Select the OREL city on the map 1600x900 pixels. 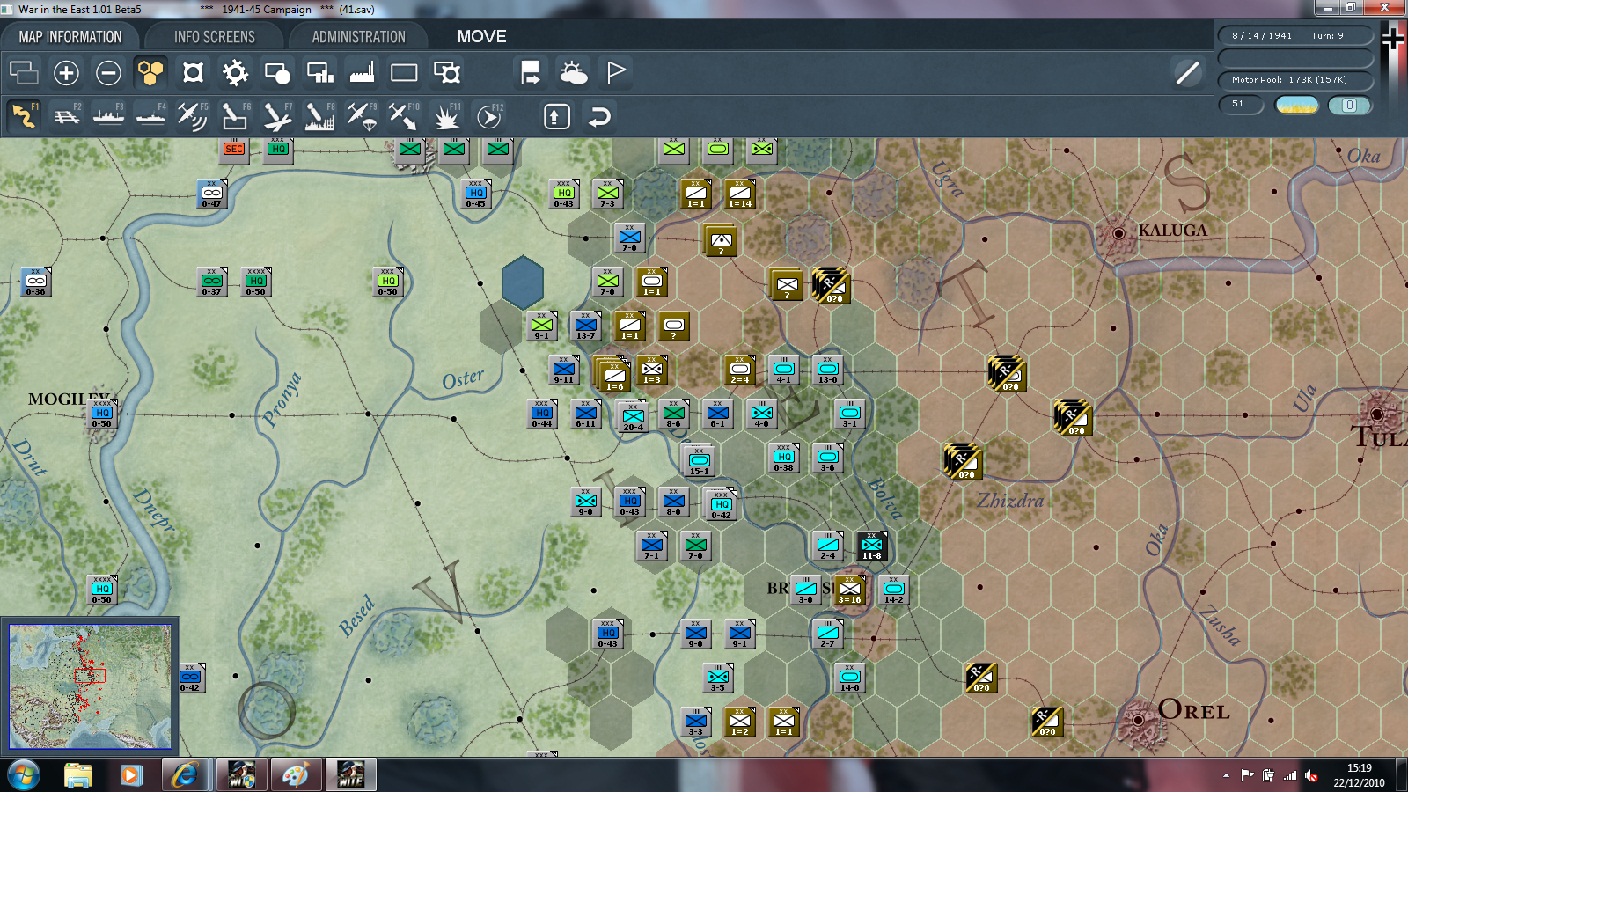1138,719
